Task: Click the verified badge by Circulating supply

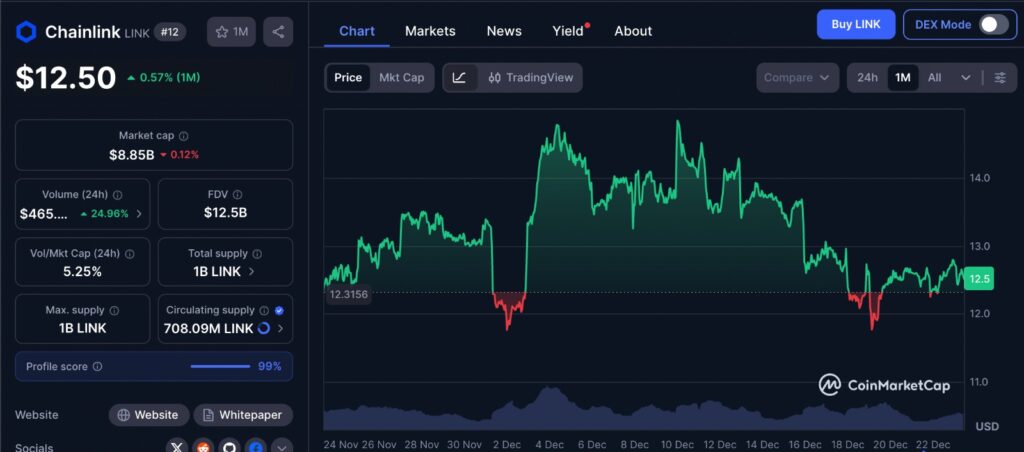Action: click(279, 310)
